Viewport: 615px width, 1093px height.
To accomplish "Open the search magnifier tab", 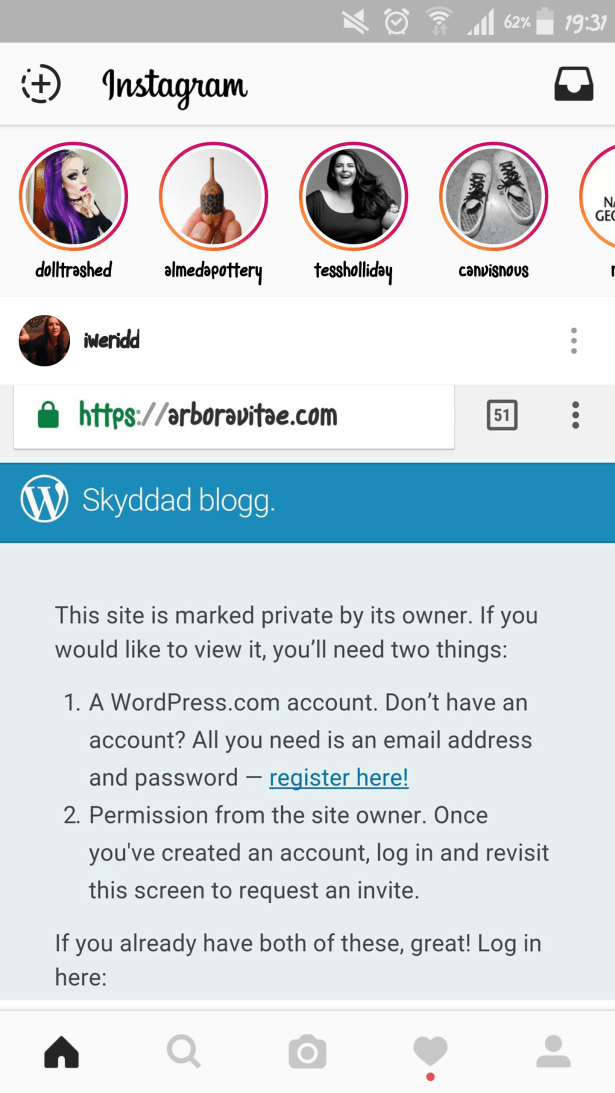I will 184,1051.
